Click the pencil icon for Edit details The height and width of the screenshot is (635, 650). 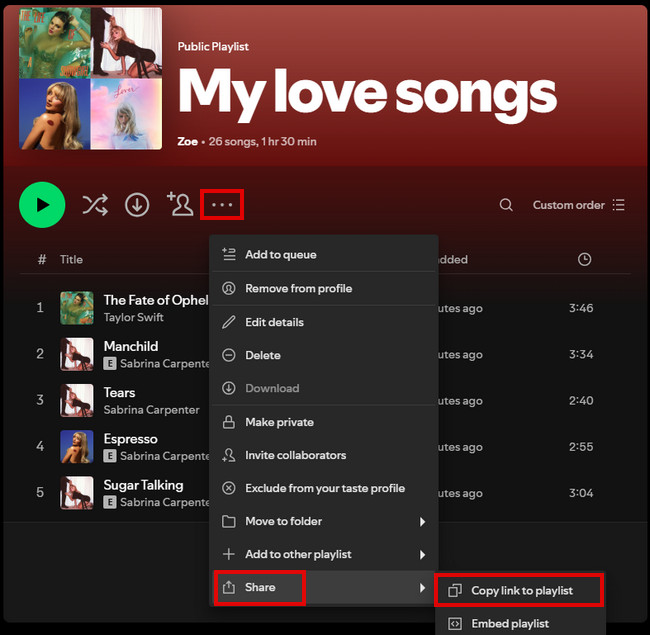(x=229, y=322)
